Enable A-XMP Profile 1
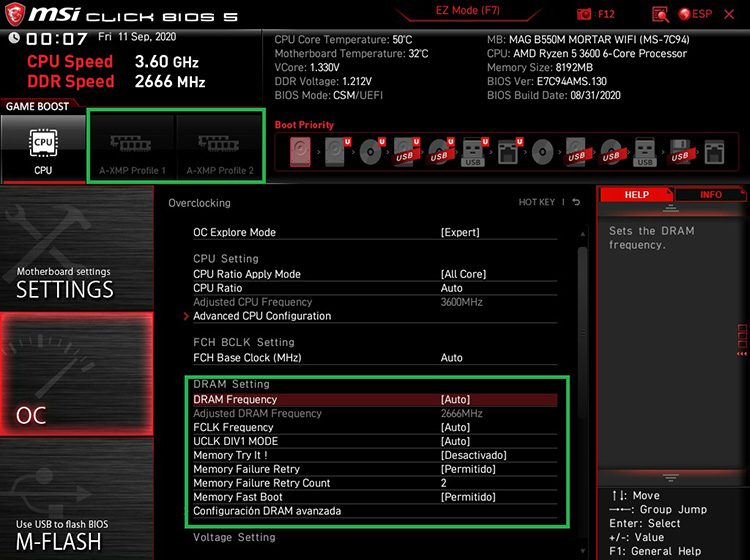Viewport: 750px width, 560px height. (x=132, y=148)
